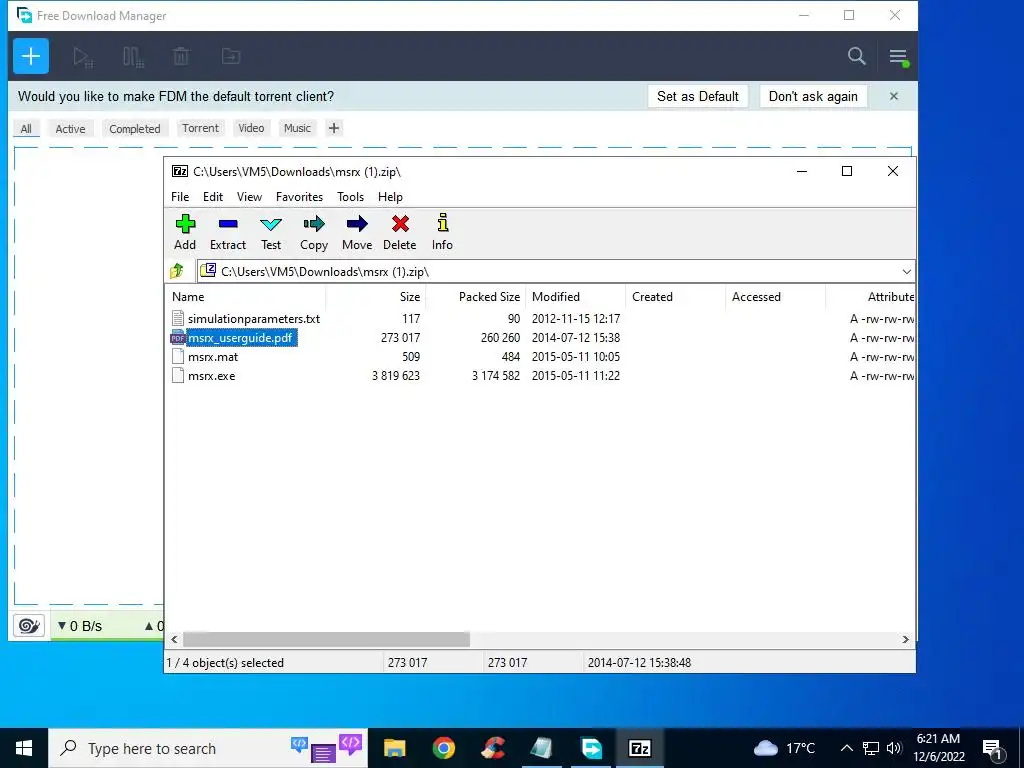
Task: Click the right arrow of horizontal scrollbar
Action: click(905, 639)
